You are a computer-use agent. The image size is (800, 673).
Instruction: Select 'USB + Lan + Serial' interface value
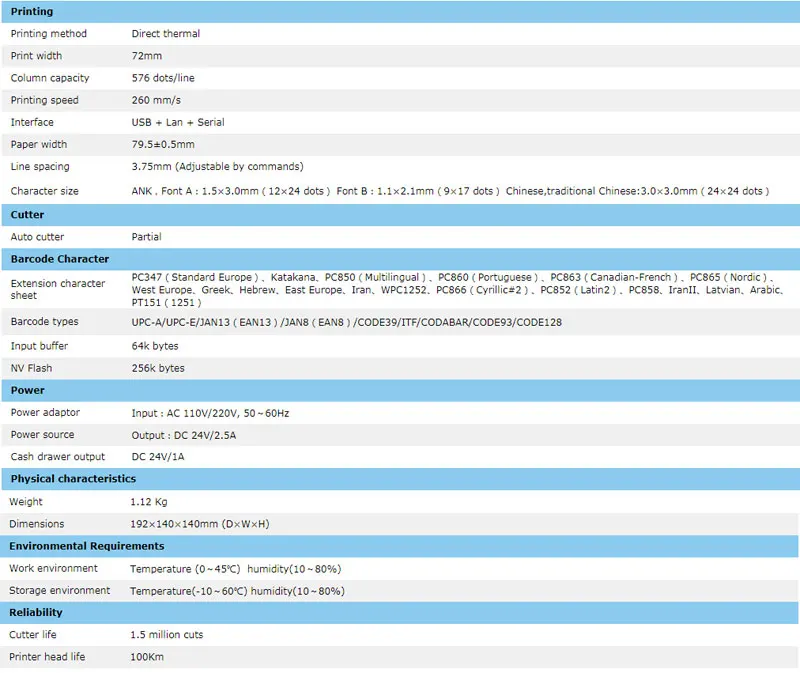178,122
